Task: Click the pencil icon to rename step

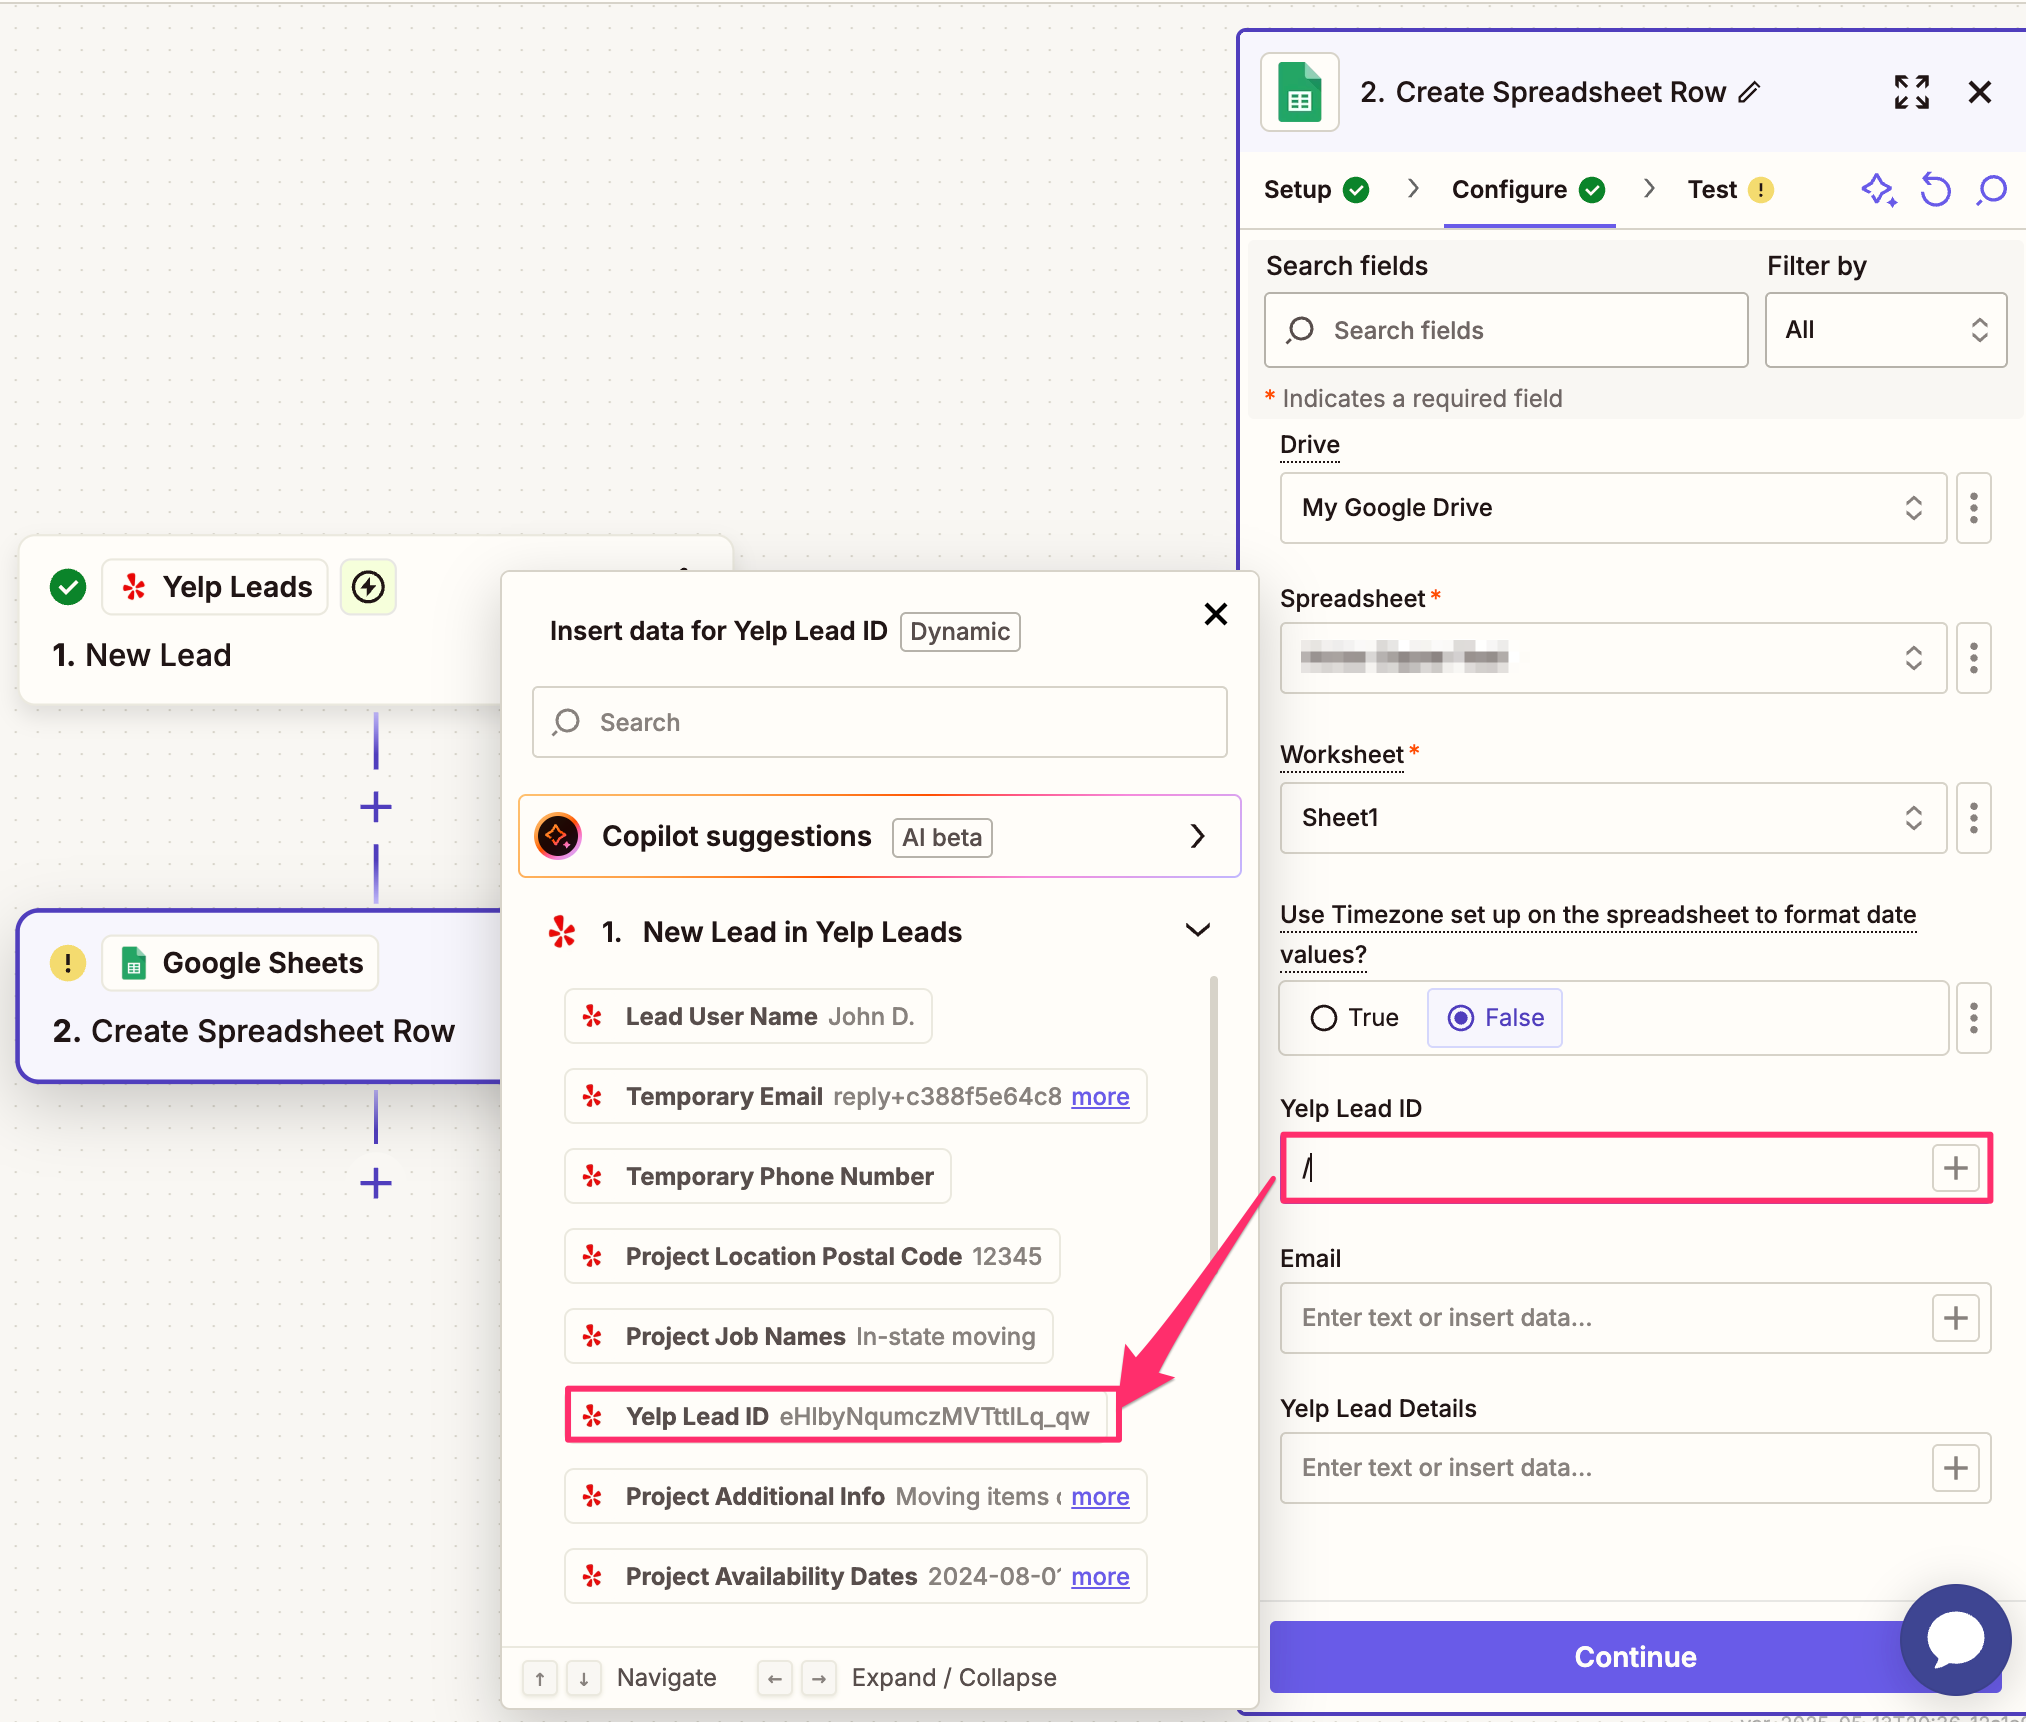Action: point(1749,92)
